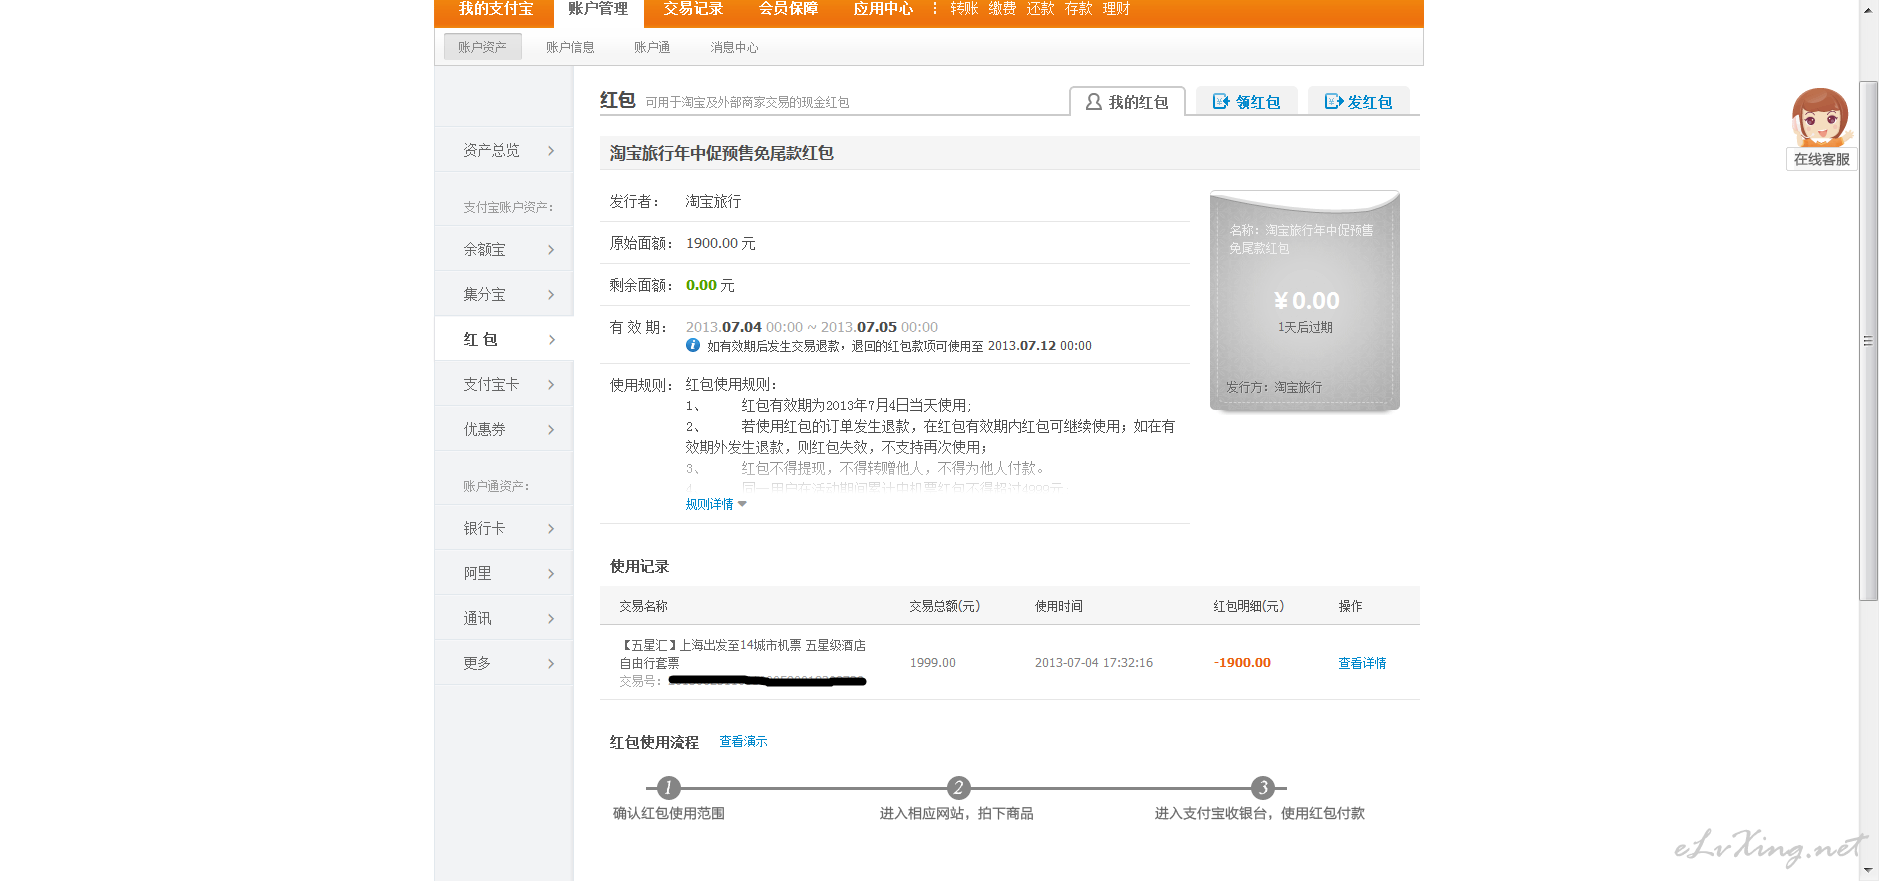Switch to 消息中心 sub-tab

click(734, 47)
